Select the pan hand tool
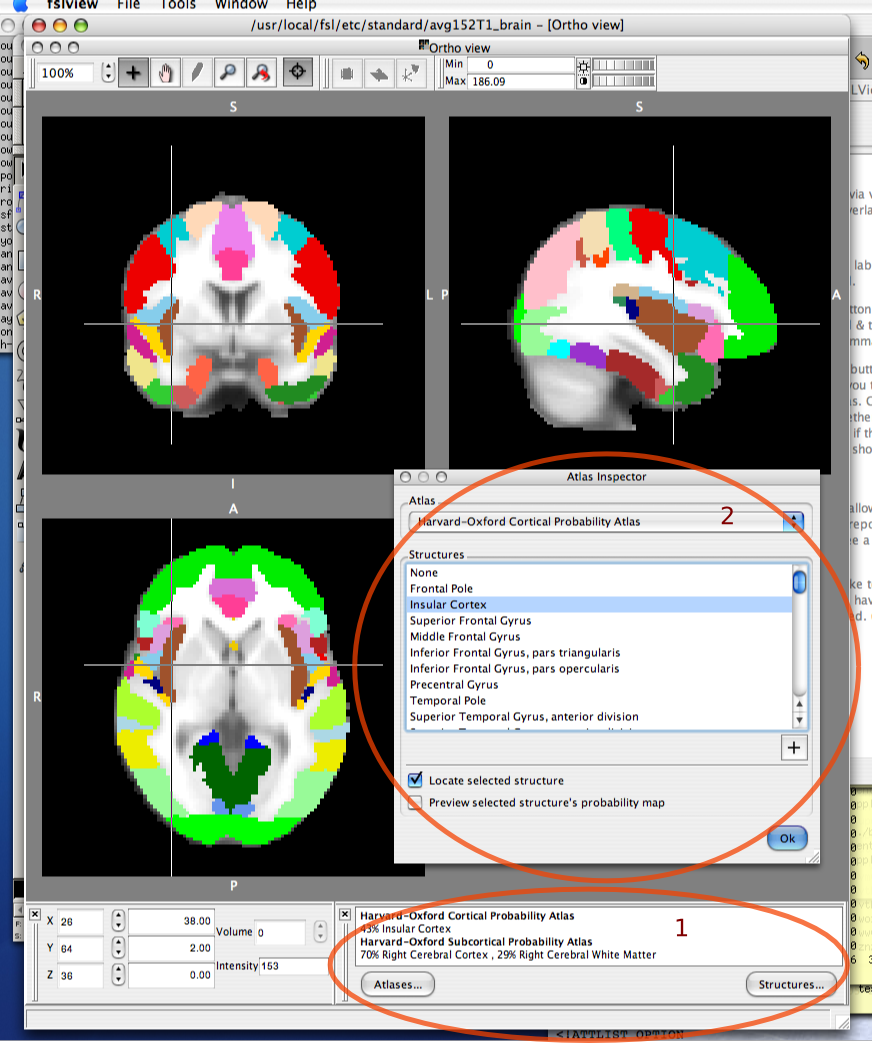 165,73
